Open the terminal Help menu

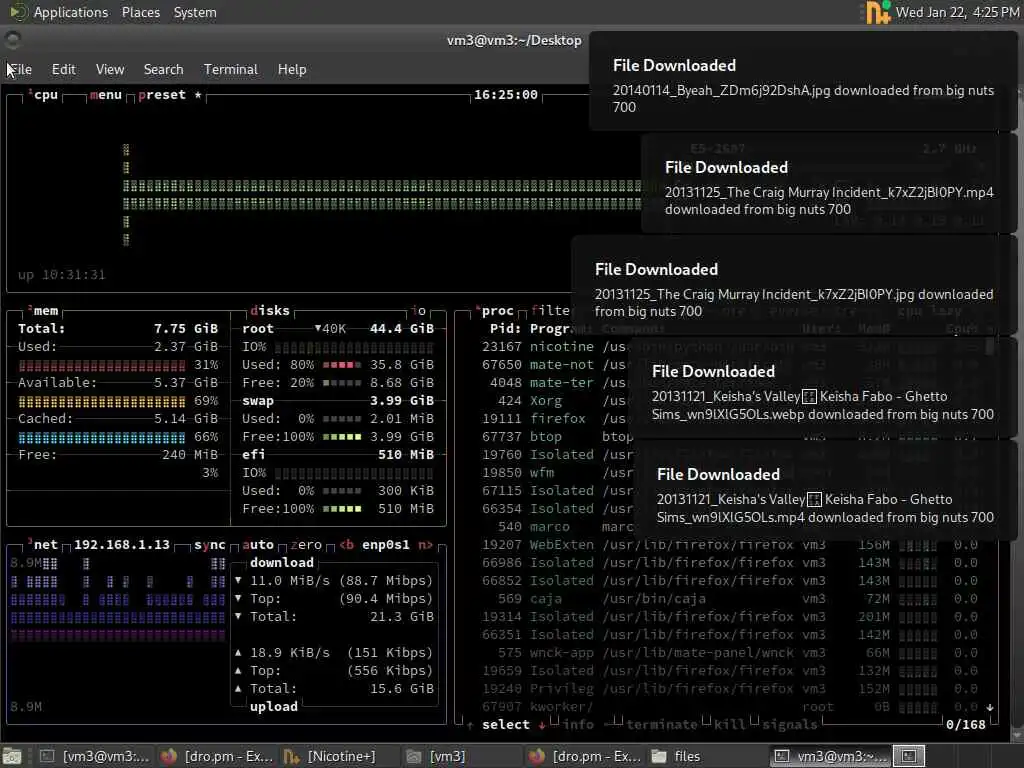point(291,69)
